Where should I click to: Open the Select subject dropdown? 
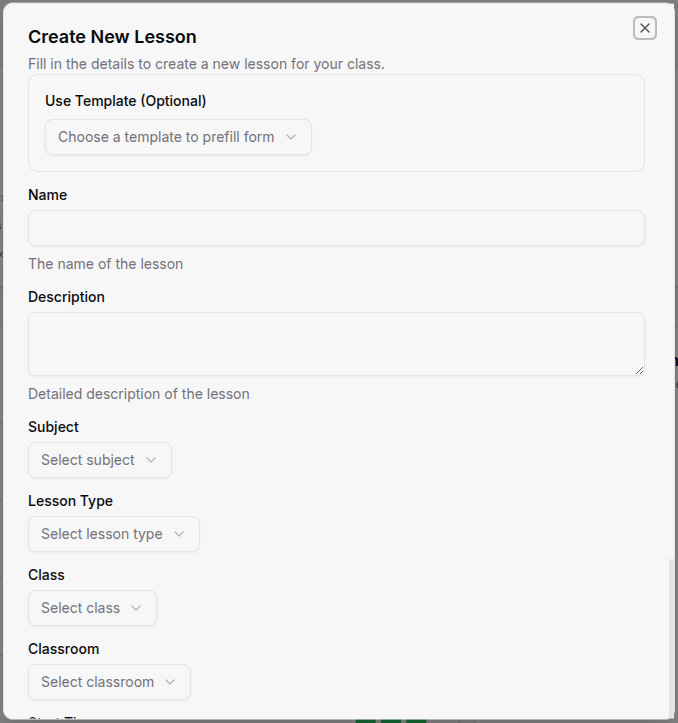[x=99, y=460]
